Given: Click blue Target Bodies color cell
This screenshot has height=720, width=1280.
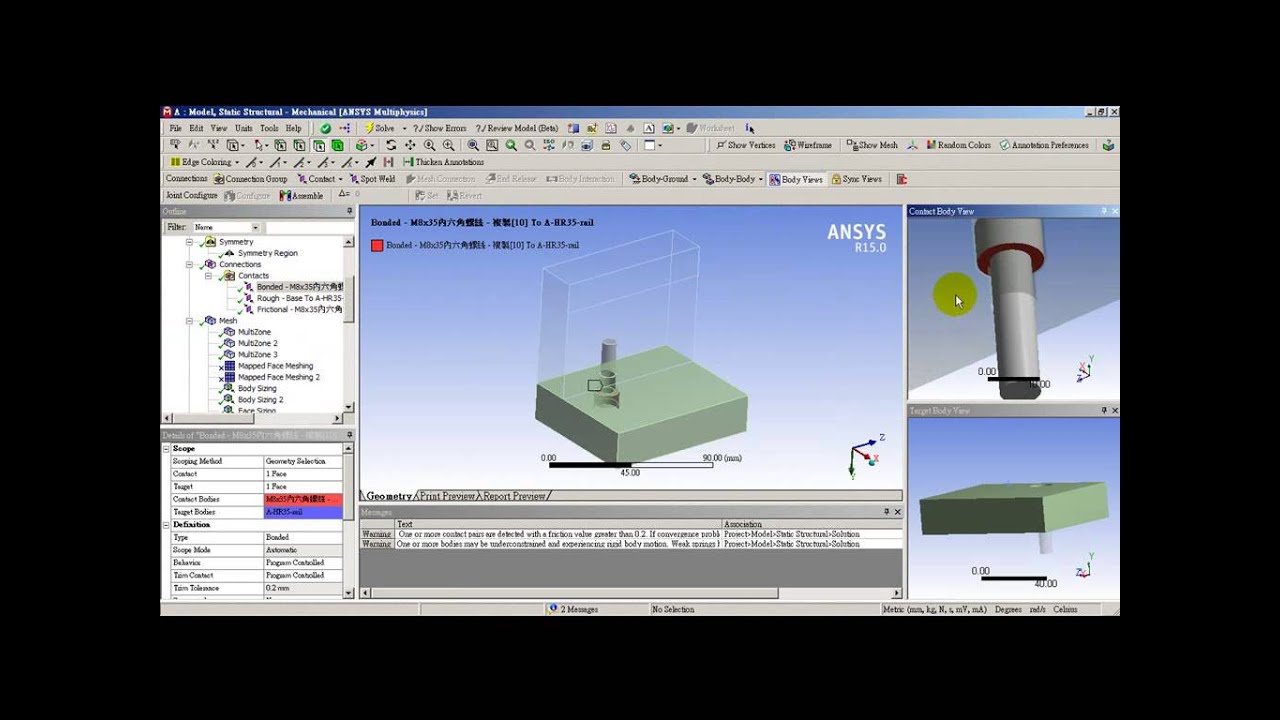Looking at the screenshot, I should point(303,512).
